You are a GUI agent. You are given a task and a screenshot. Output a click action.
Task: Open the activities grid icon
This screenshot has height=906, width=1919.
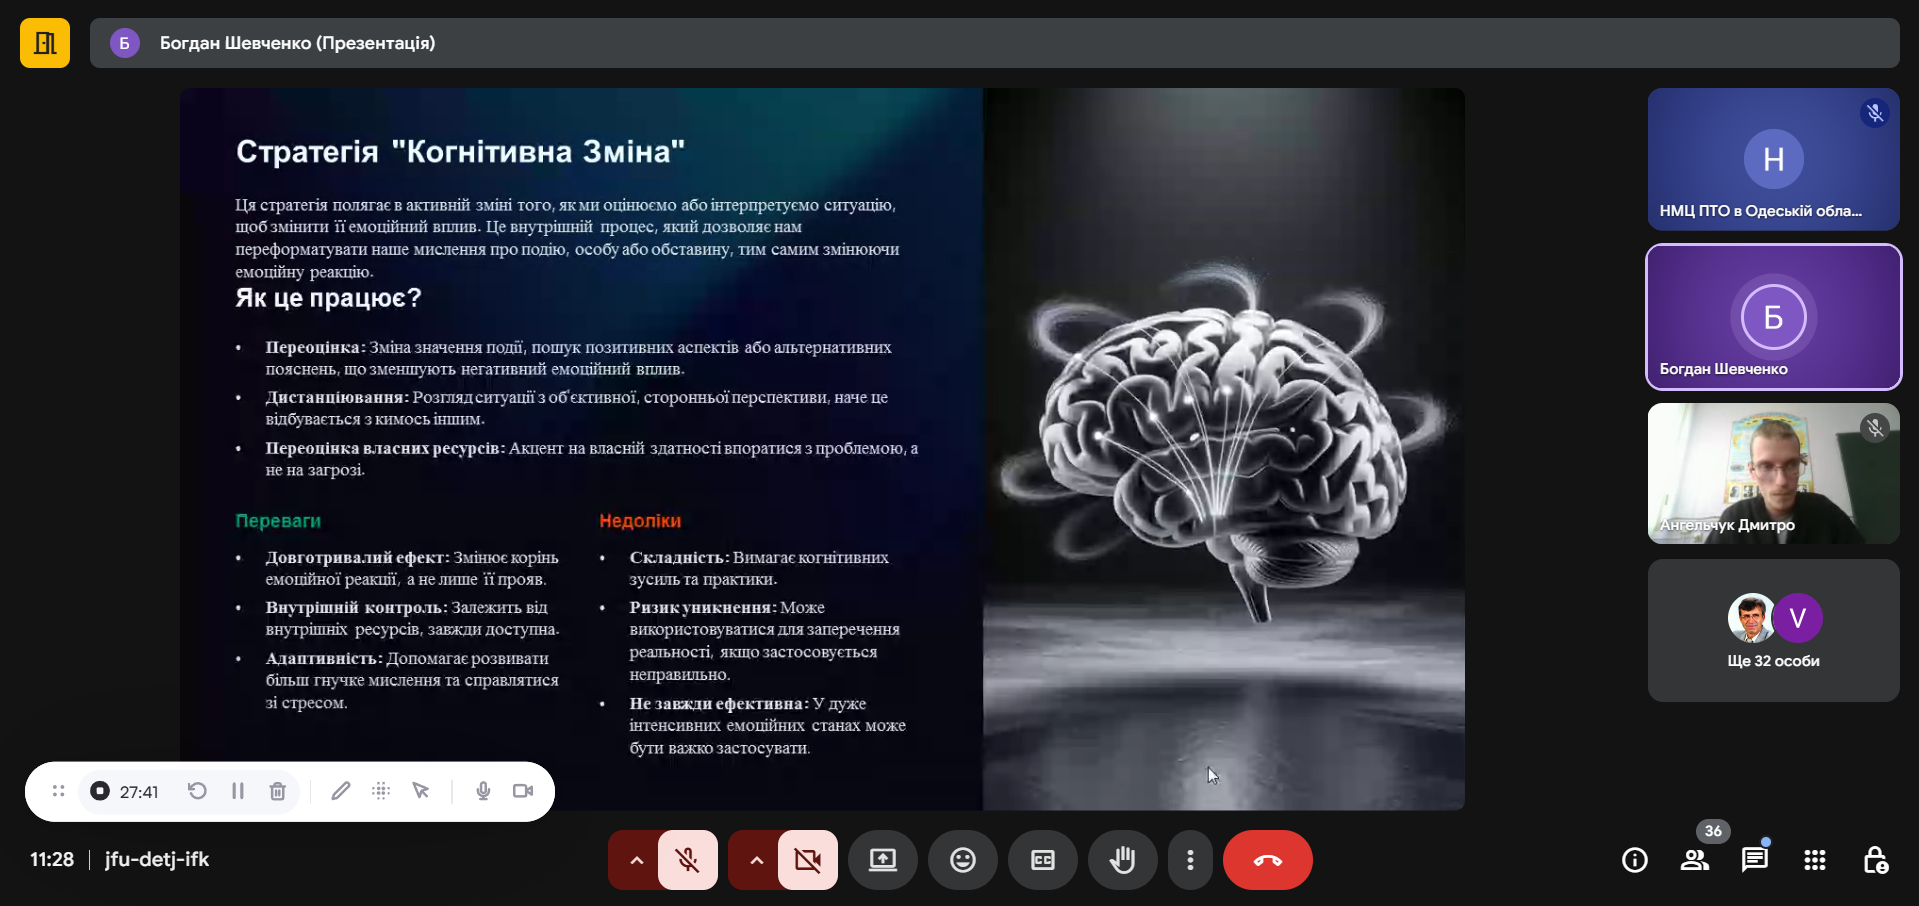coord(1814,860)
